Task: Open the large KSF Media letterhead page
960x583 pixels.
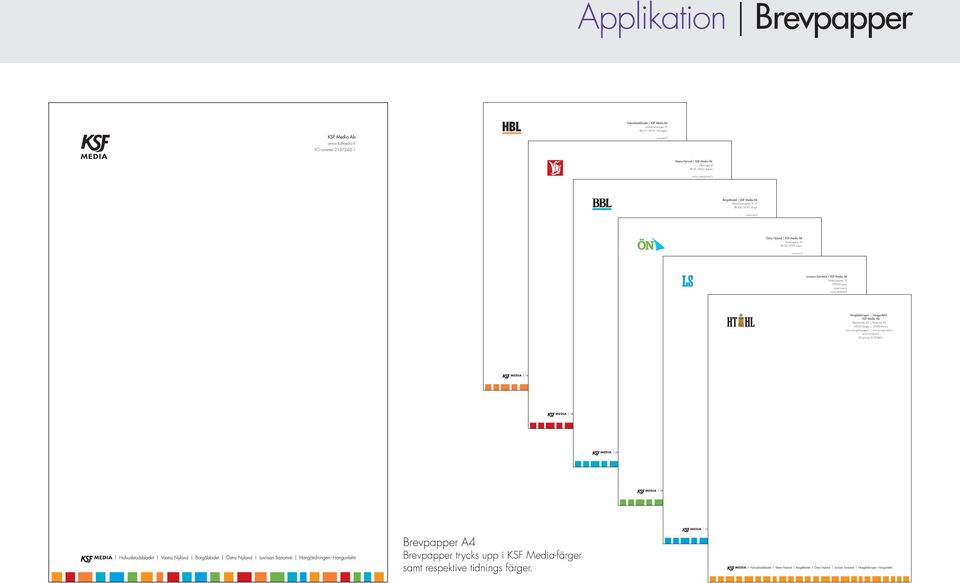Action: [x=218, y=342]
